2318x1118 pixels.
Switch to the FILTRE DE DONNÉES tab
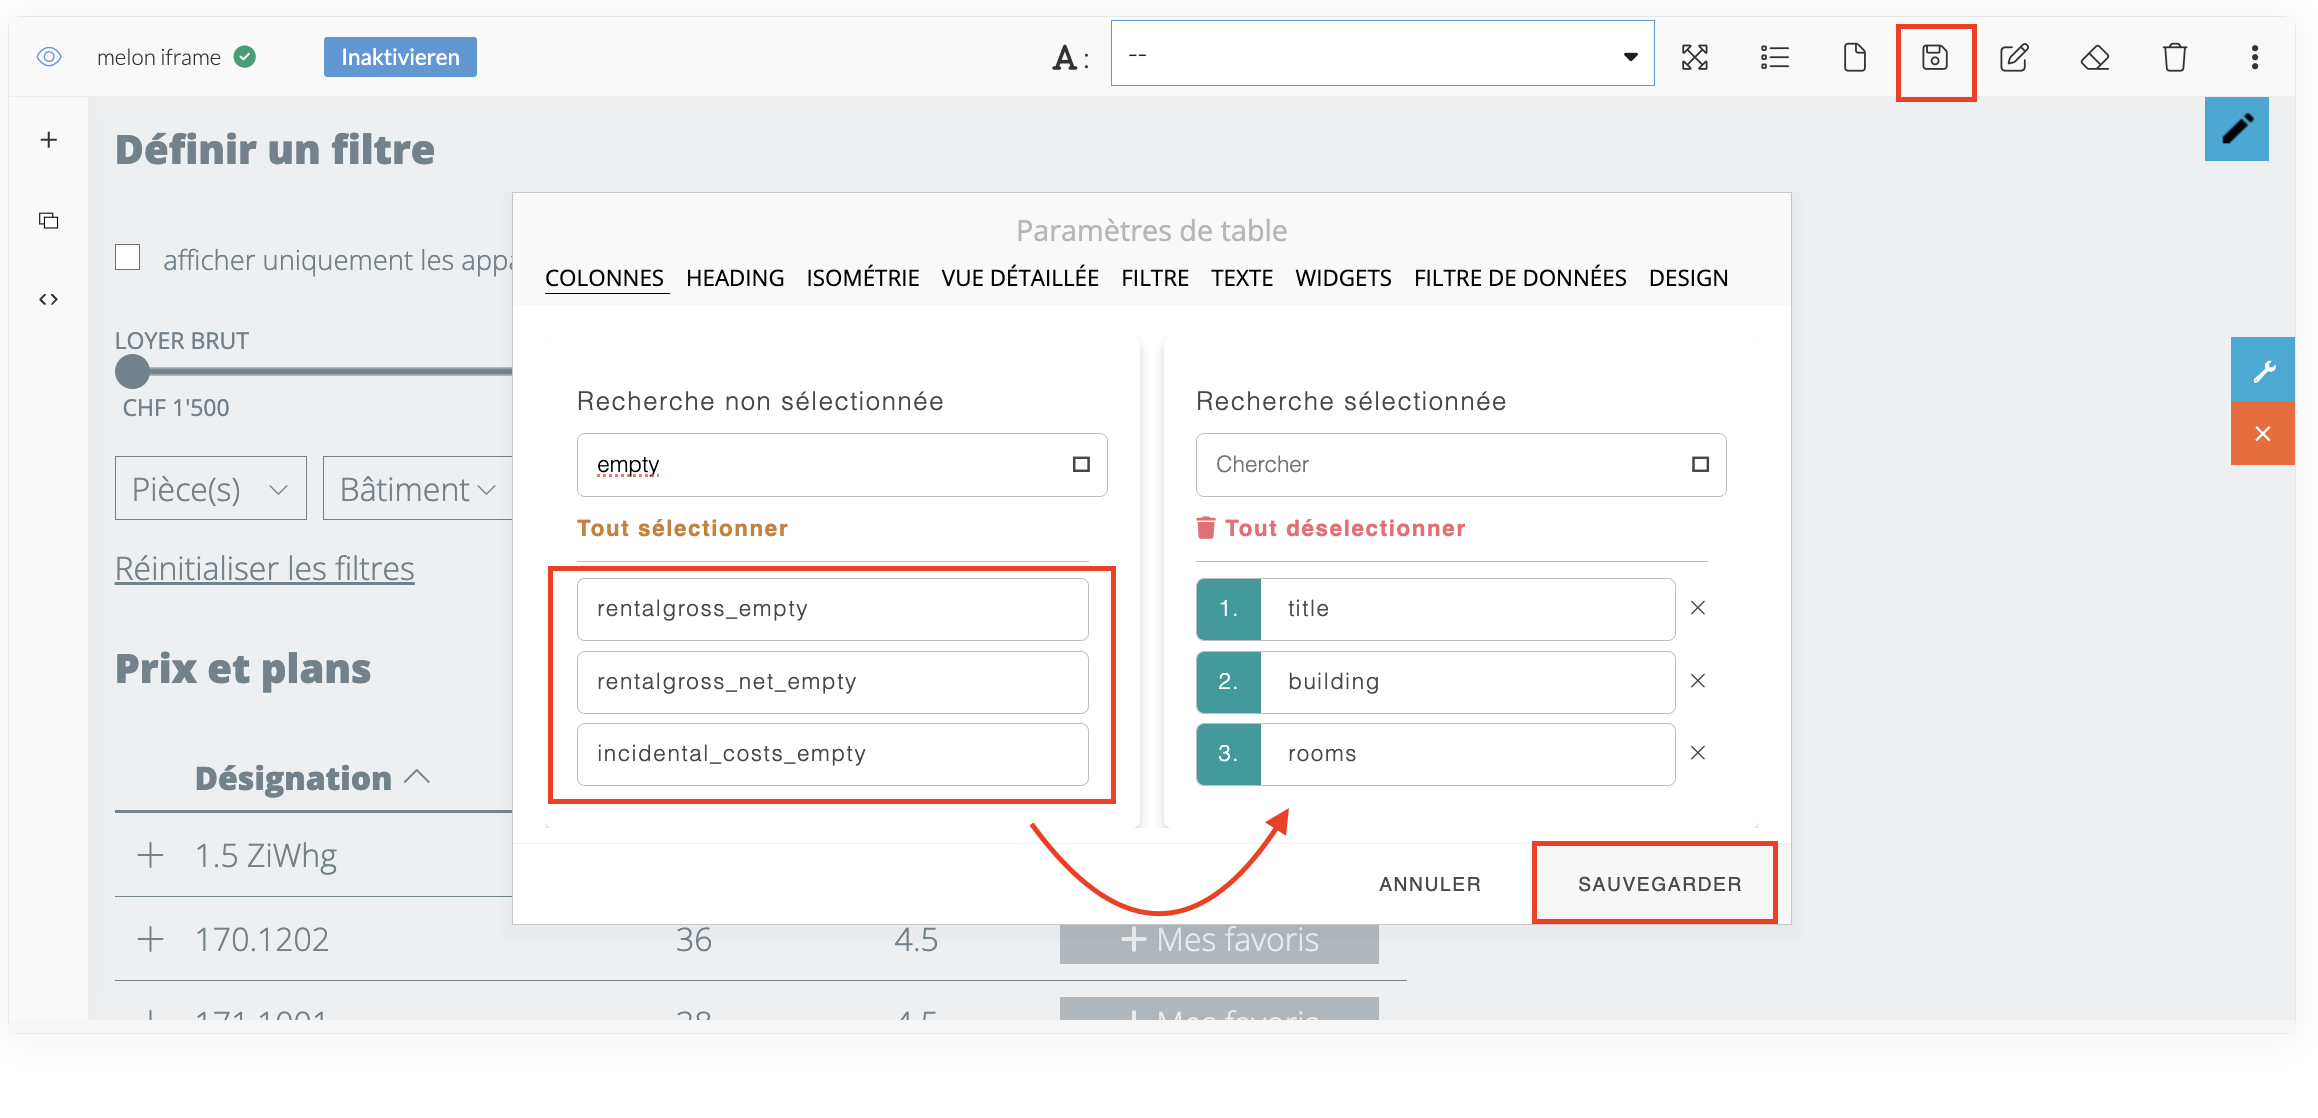[x=1519, y=278]
